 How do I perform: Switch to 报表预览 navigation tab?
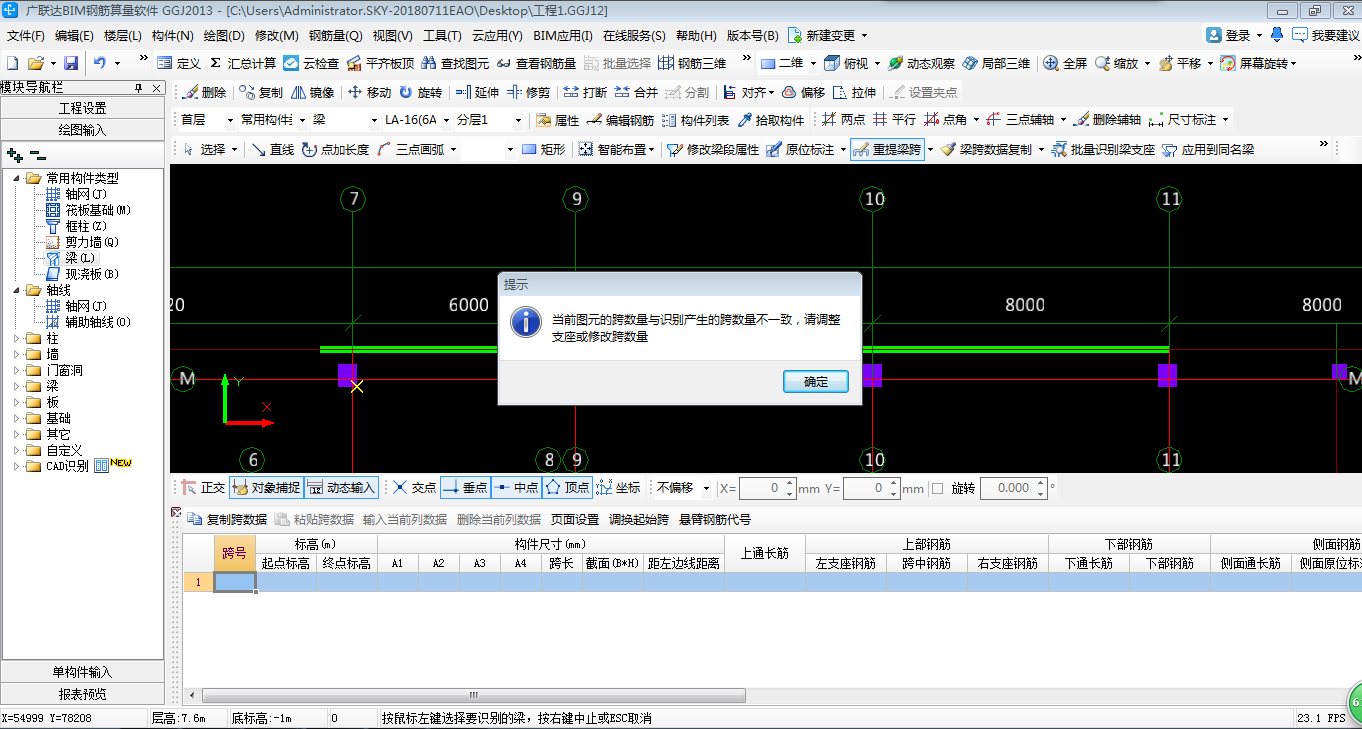[83, 694]
